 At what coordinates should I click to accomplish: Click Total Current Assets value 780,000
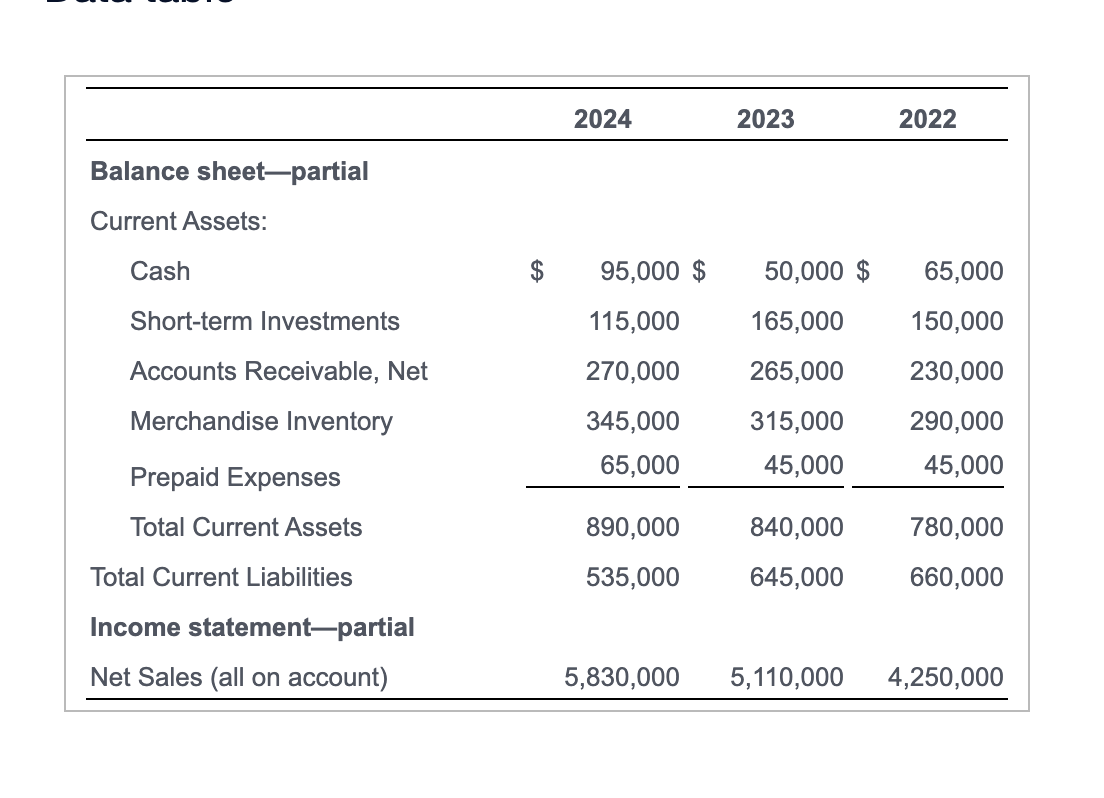(x=956, y=528)
